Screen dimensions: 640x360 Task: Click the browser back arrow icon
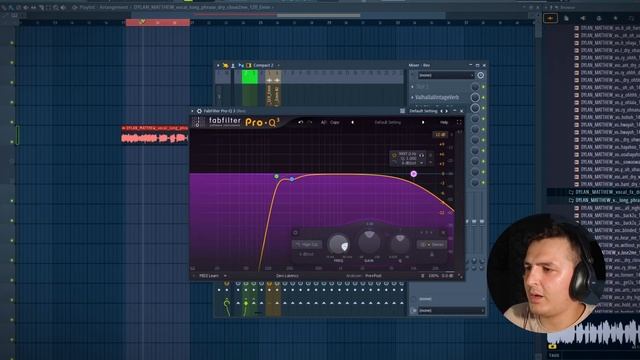point(550,18)
